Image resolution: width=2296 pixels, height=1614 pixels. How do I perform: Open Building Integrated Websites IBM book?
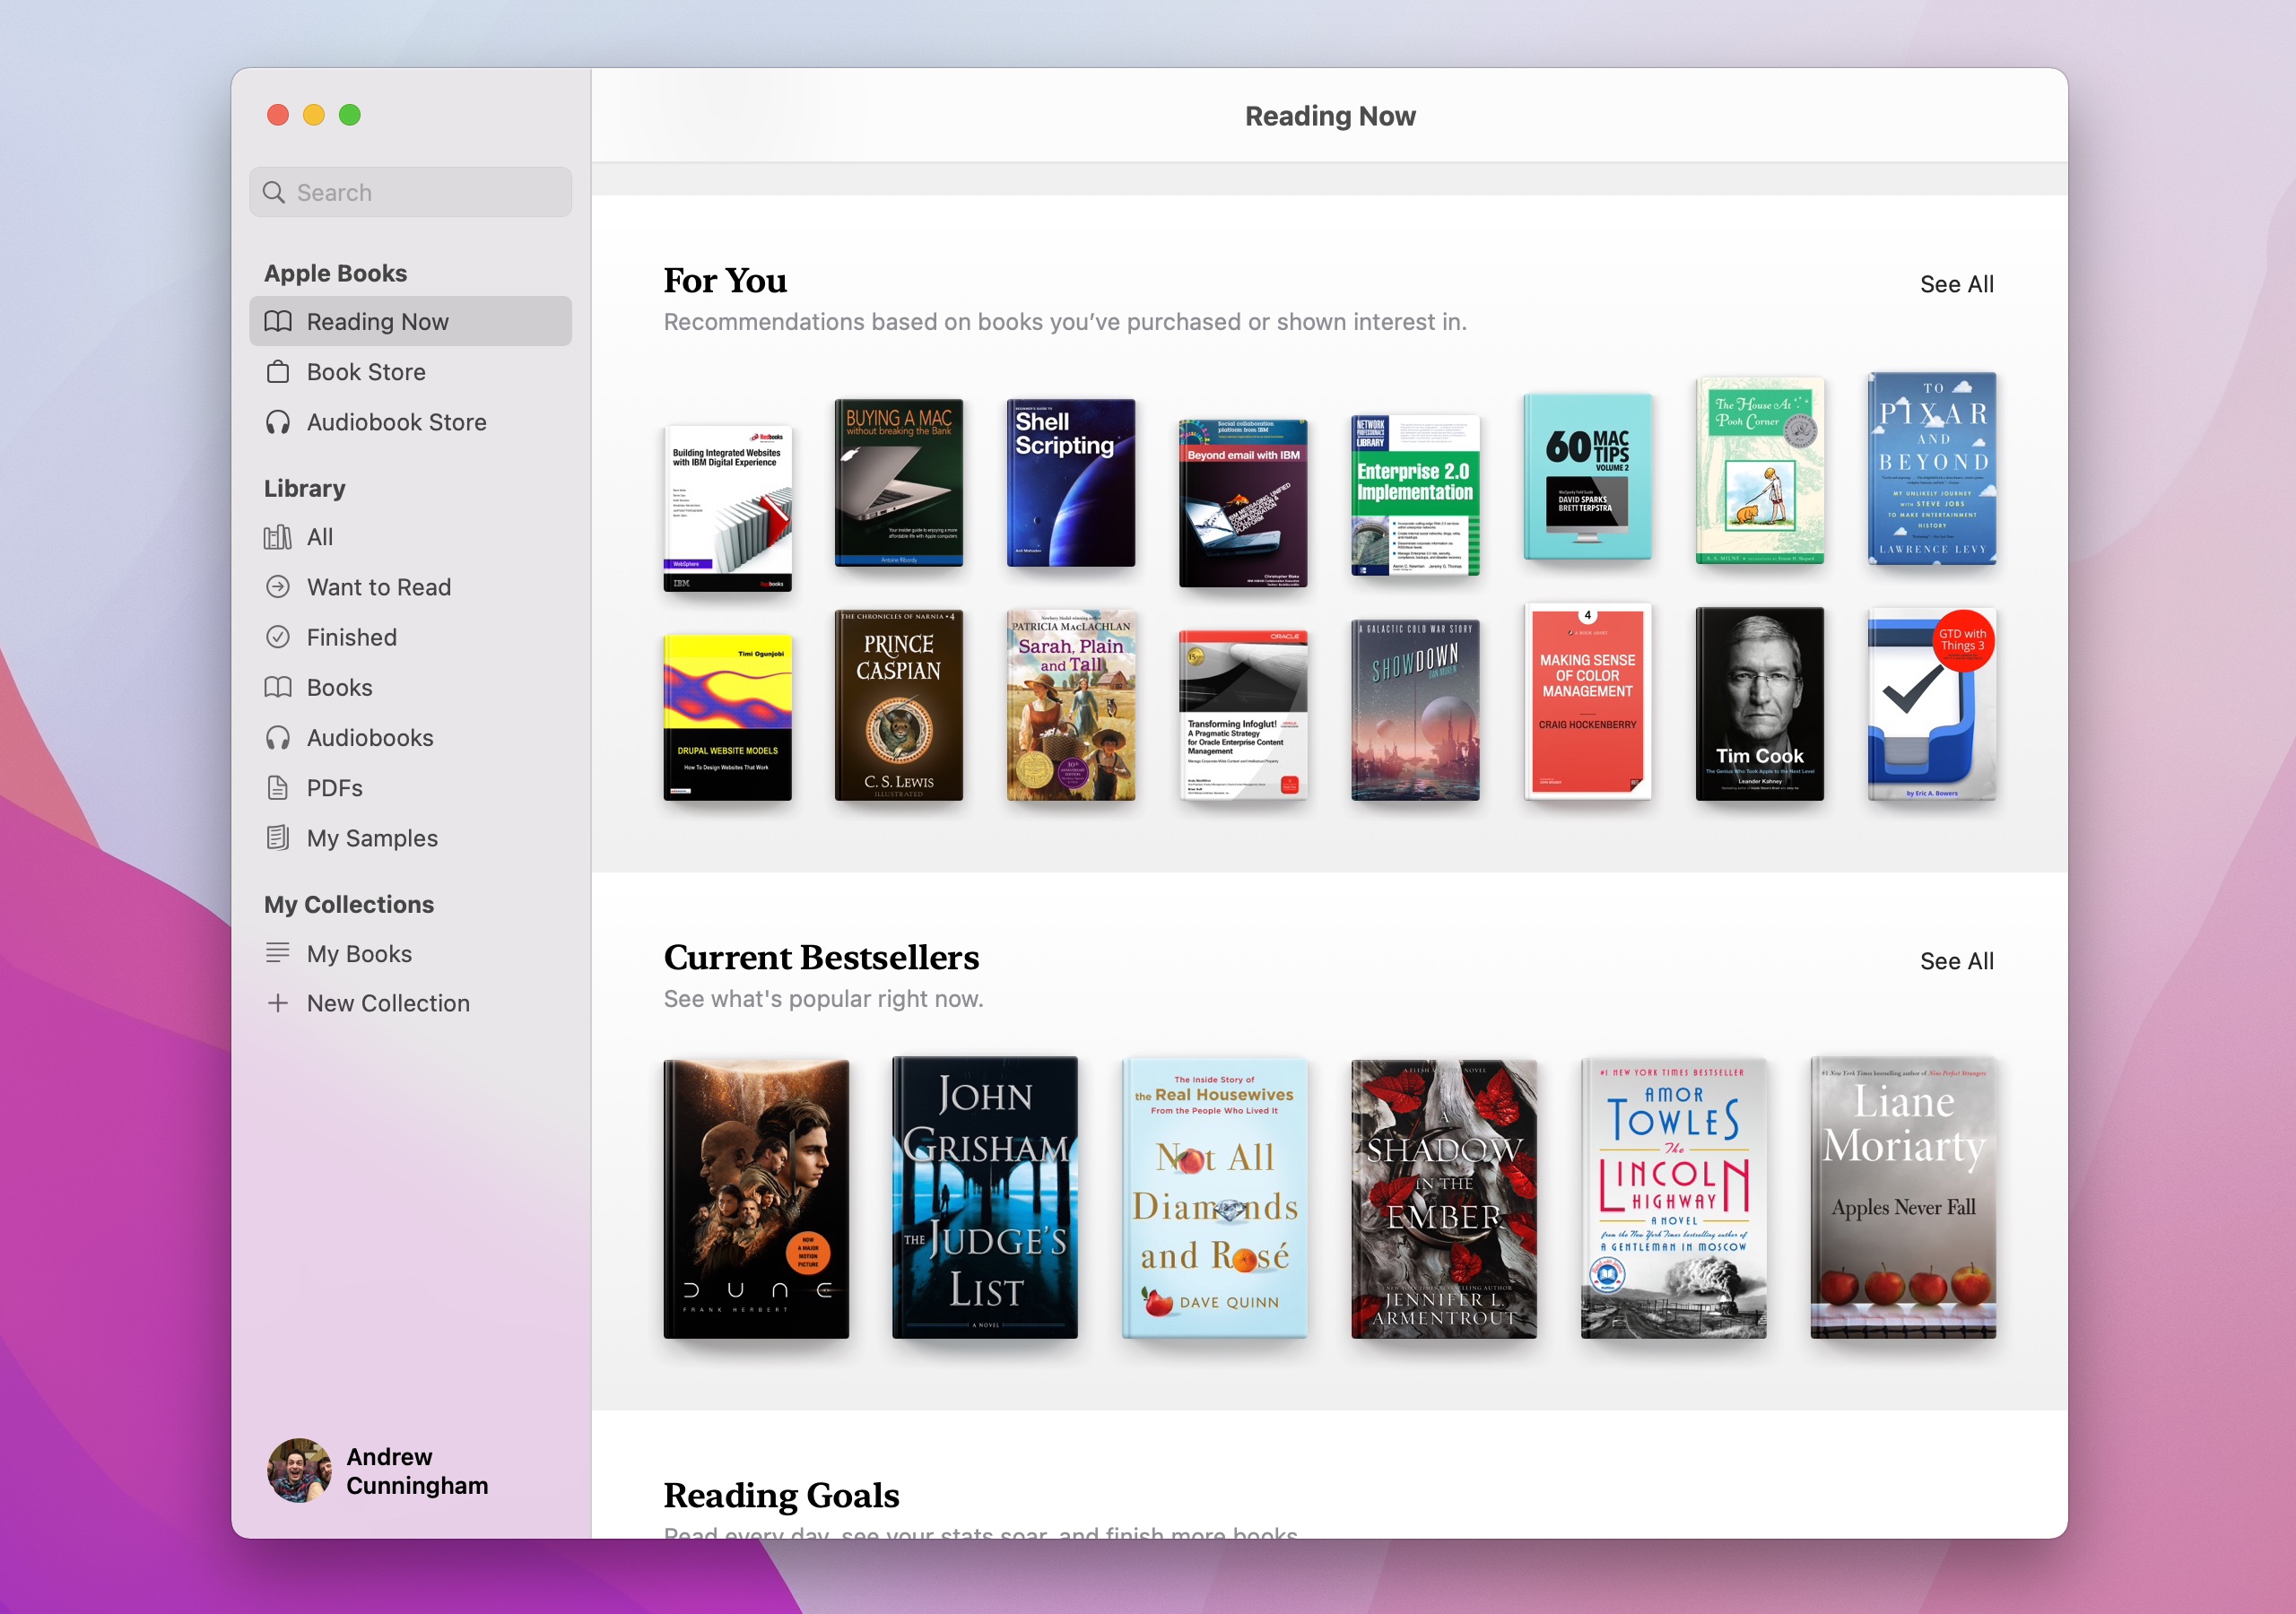point(727,508)
